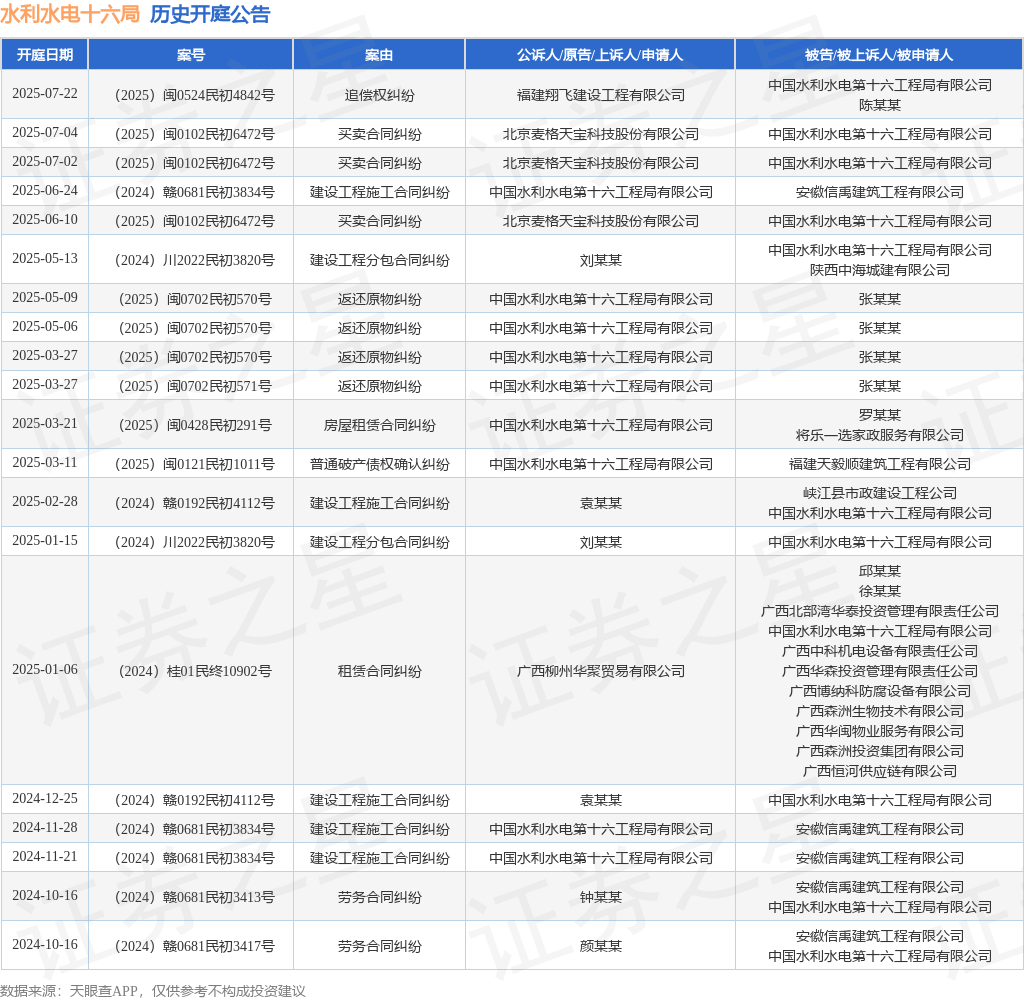Click the date 2025-07-02
The image size is (1024, 1000).
(x=45, y=161)
